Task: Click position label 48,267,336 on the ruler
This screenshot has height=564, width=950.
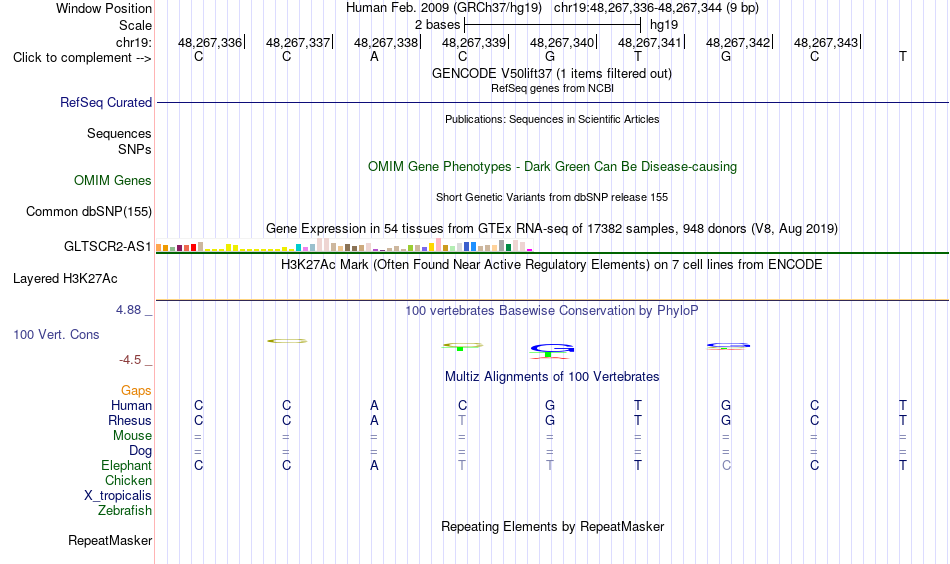Action: pos(210,42)
